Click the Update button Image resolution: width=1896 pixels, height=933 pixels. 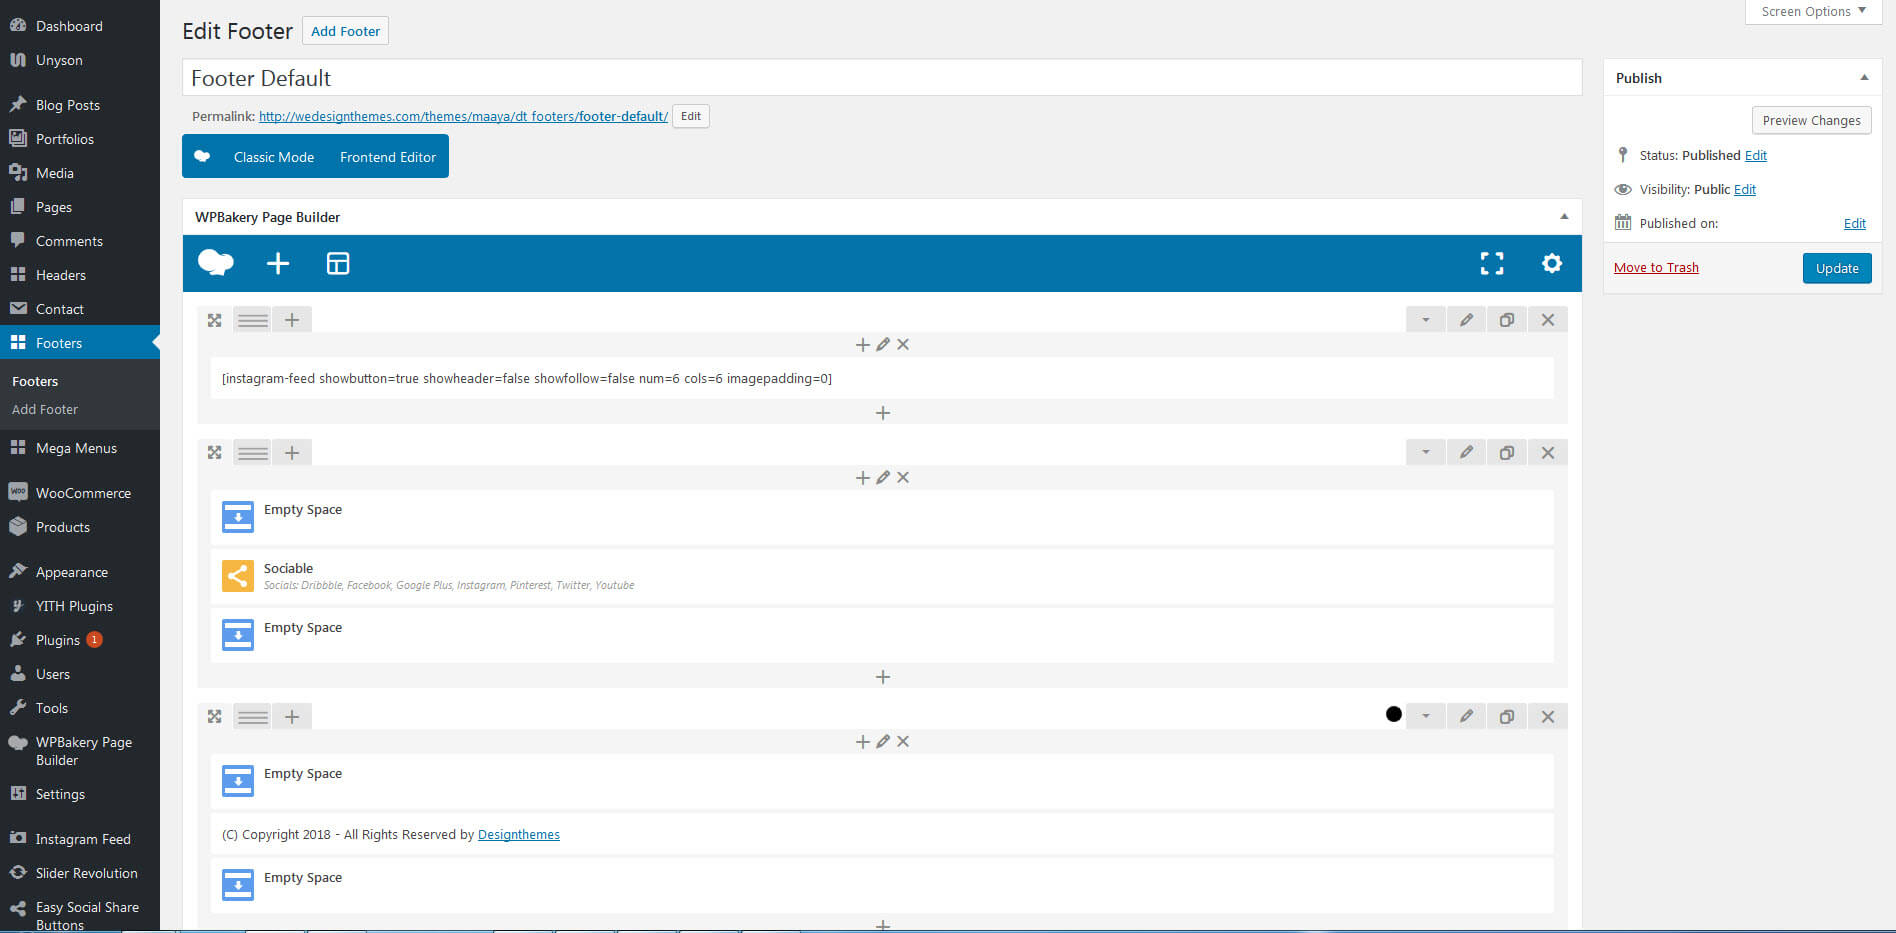(x=1836, y=268)
